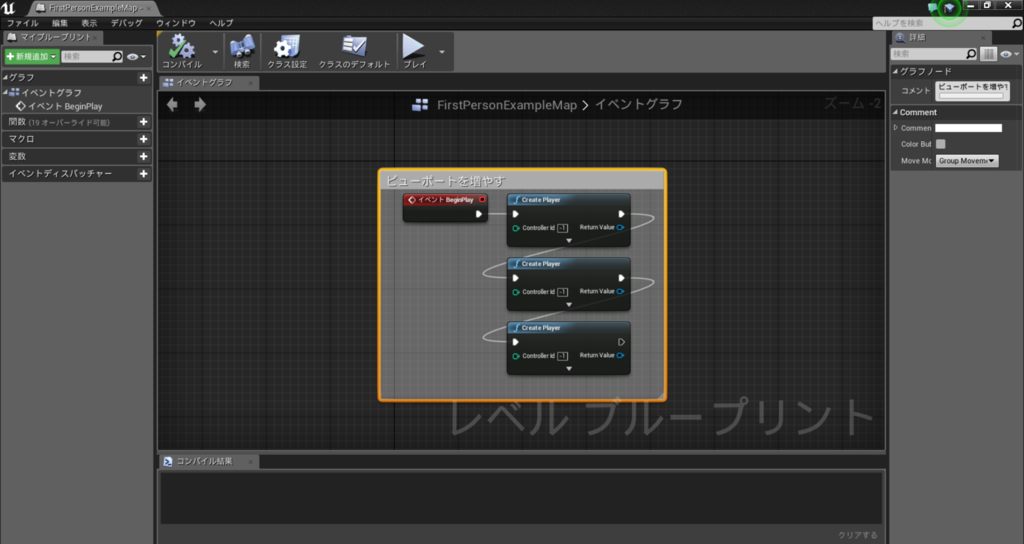1024x544 pixels.
Task: Switch to the マイブループリント tab
Action: click(52, 37)
